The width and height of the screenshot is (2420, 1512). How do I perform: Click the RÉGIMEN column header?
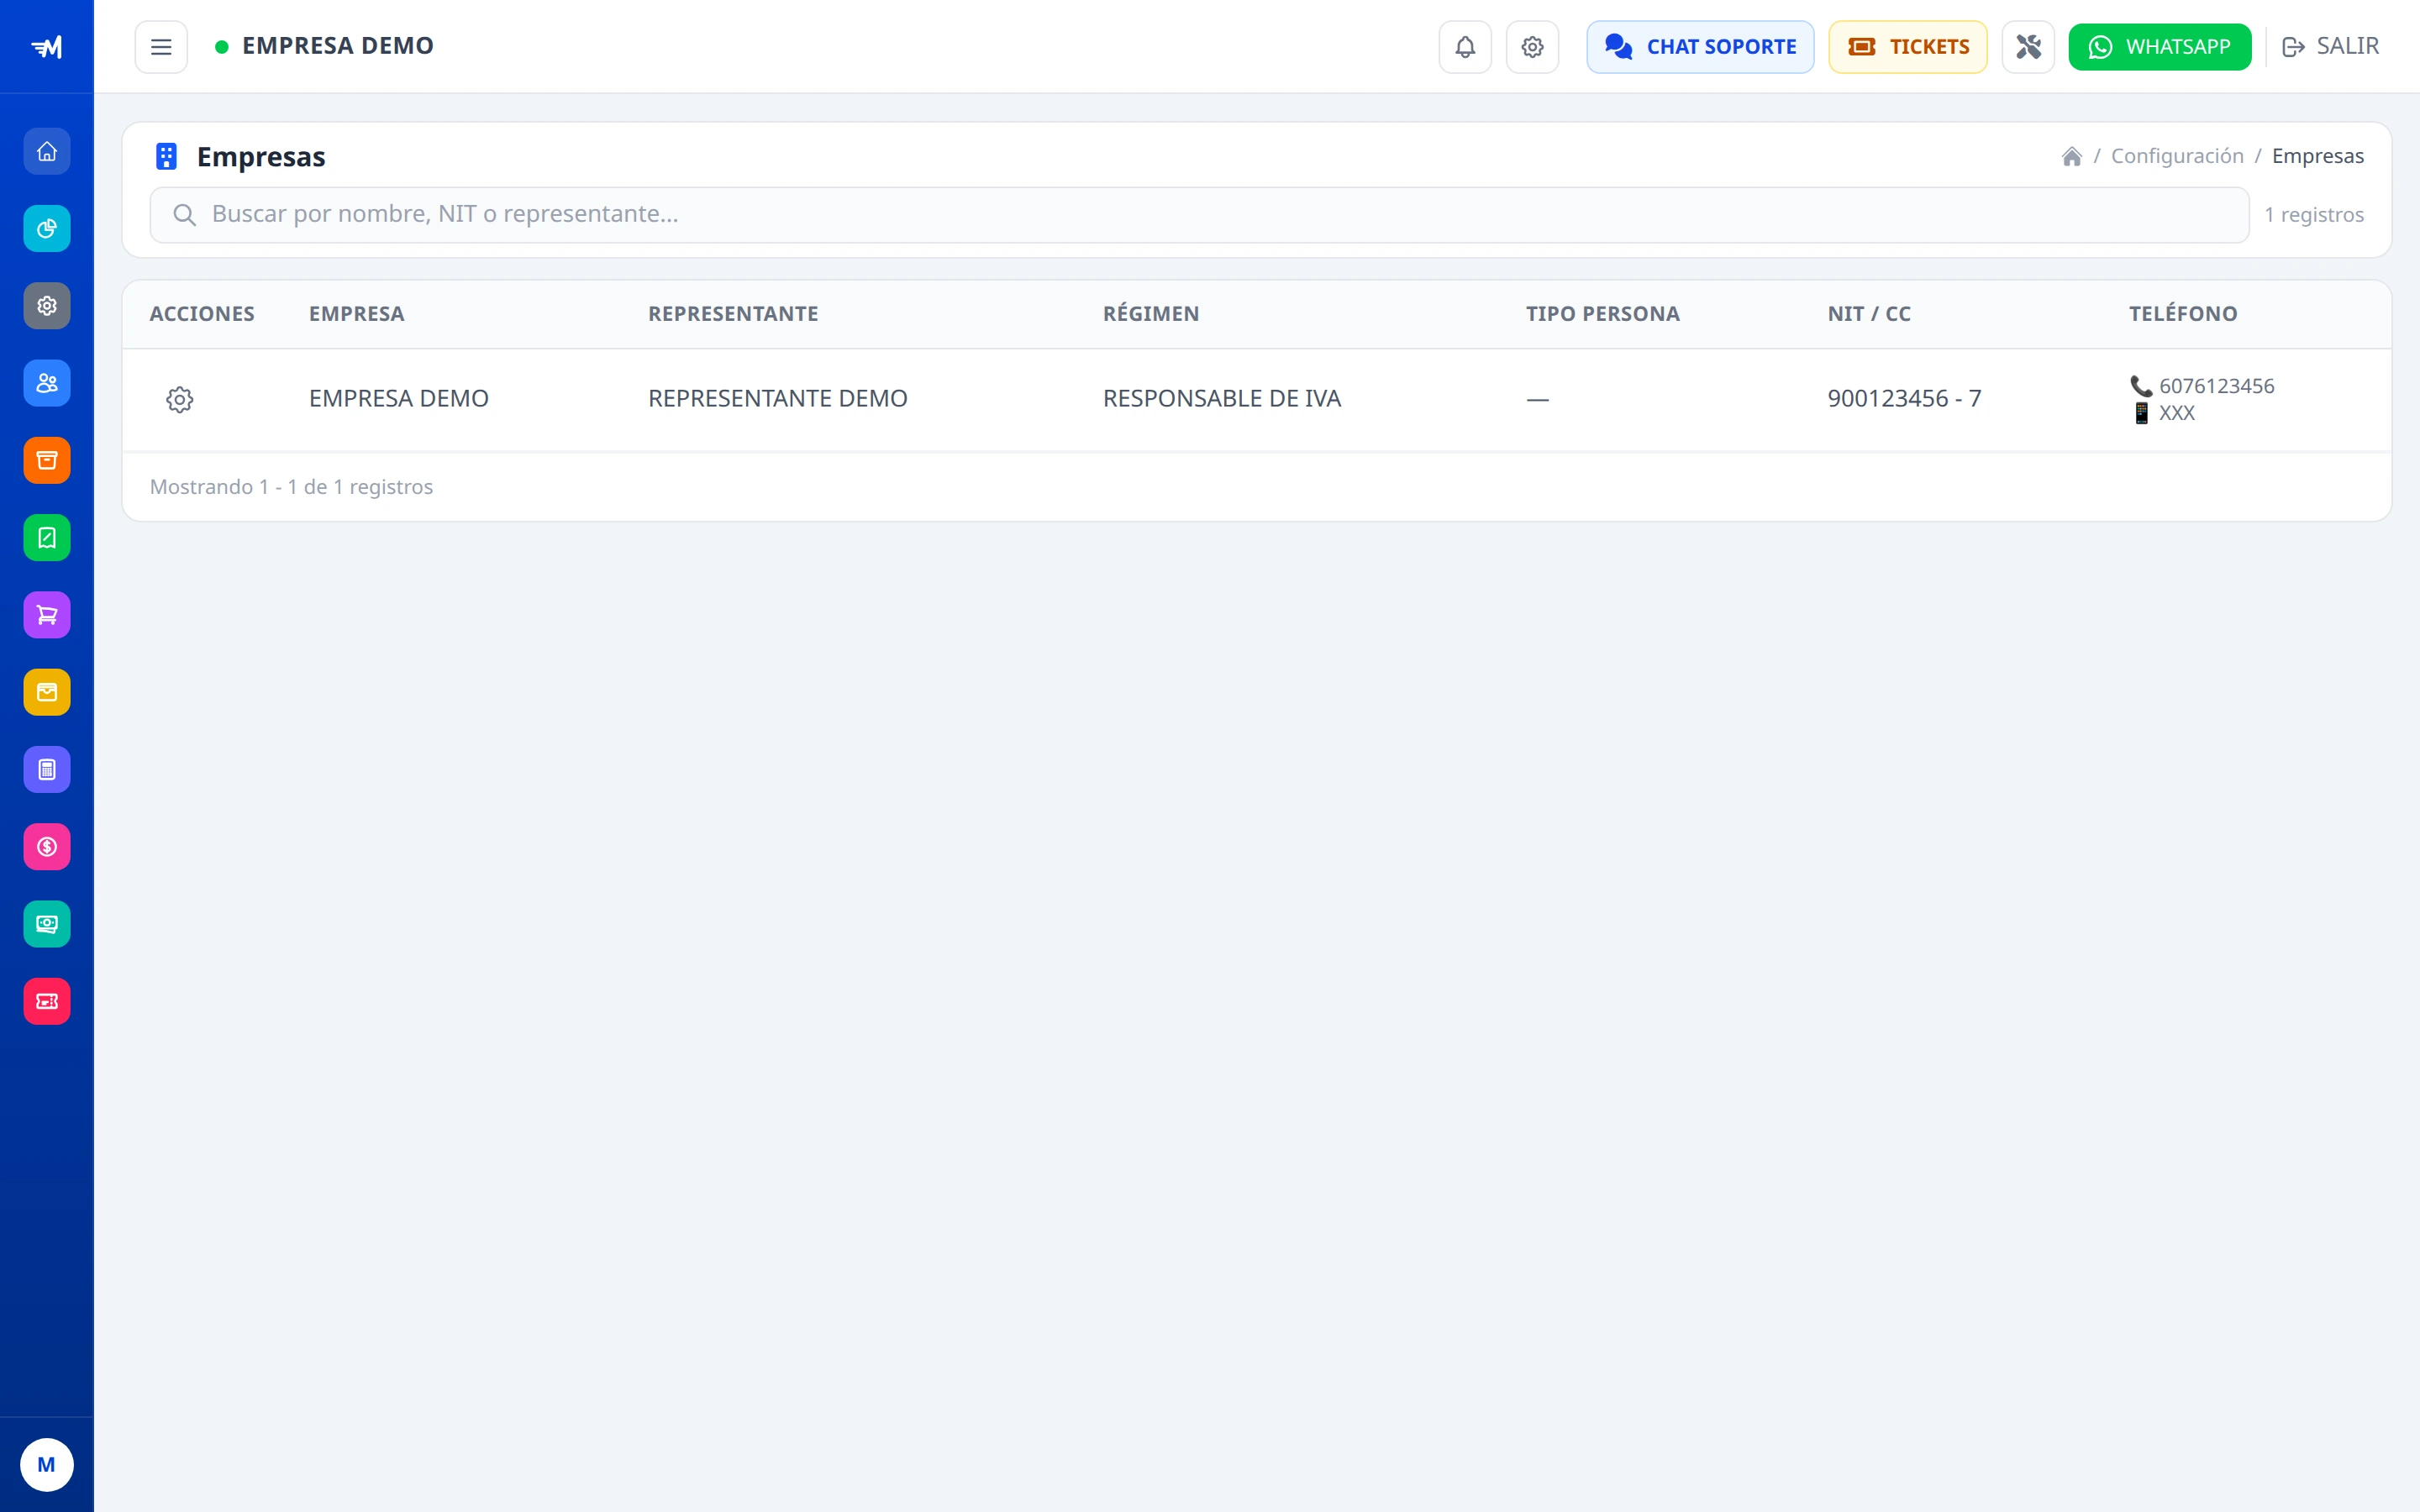click(1151, 314)
